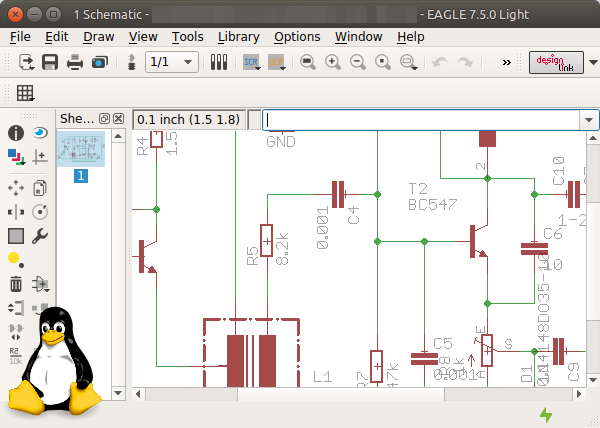
Task: Click the designlink button
Action: (x=556, y=62)
